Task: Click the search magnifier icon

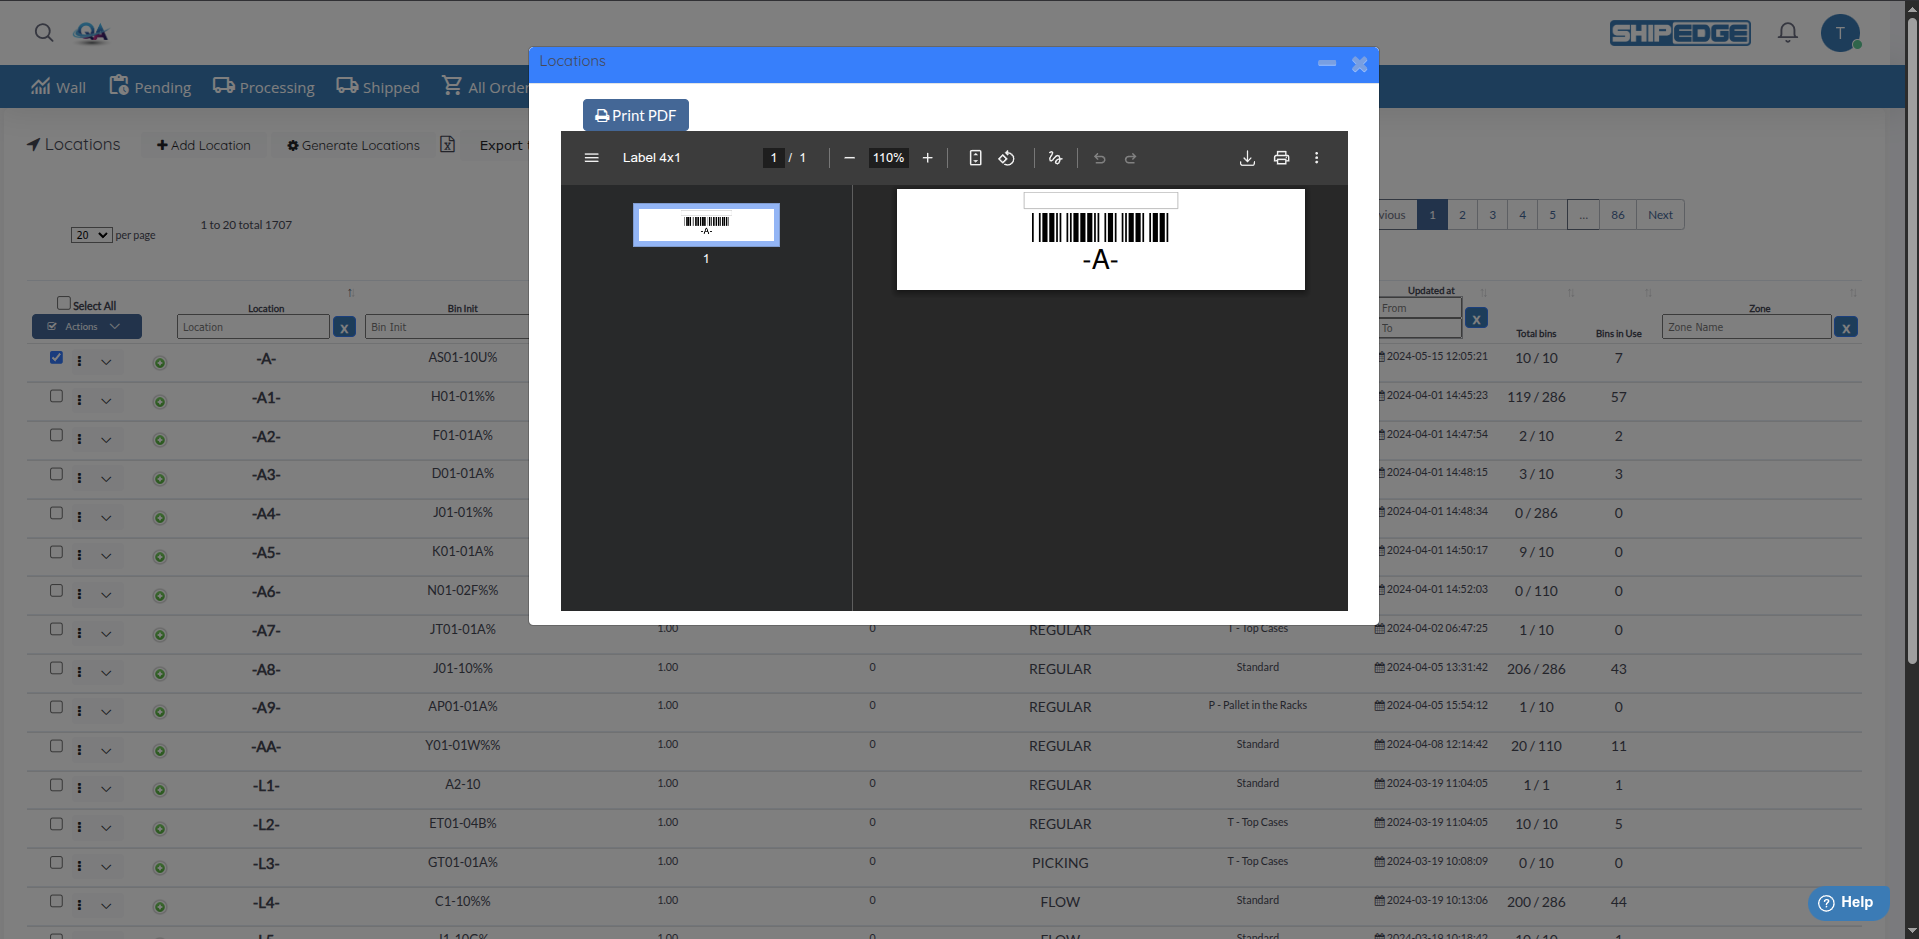Action: (x=44, y=33)
